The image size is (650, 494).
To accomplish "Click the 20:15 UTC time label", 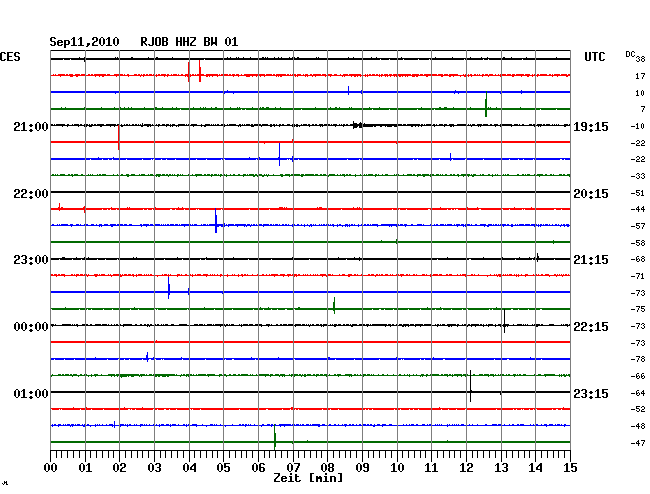I will pos(591,194).
